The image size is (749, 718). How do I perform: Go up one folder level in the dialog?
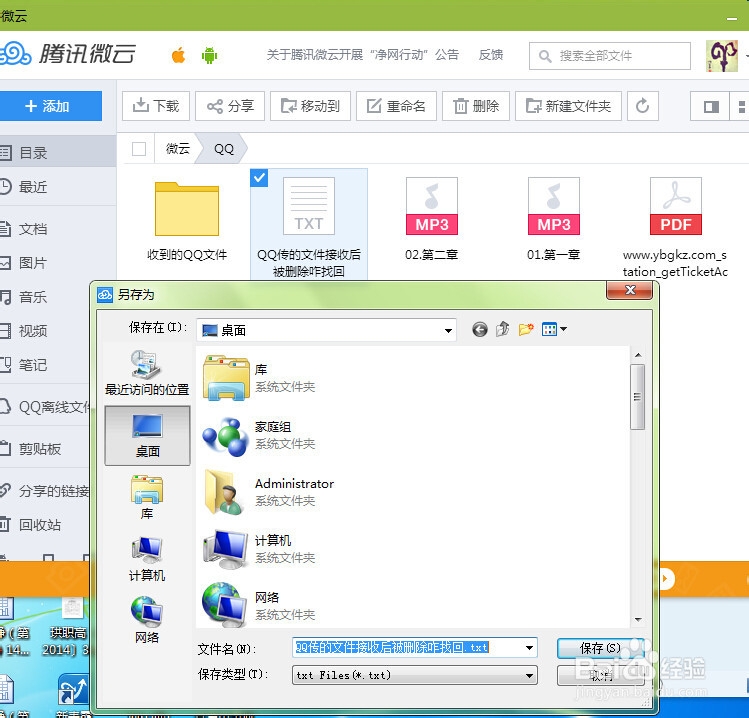click(x=503, y=329)
